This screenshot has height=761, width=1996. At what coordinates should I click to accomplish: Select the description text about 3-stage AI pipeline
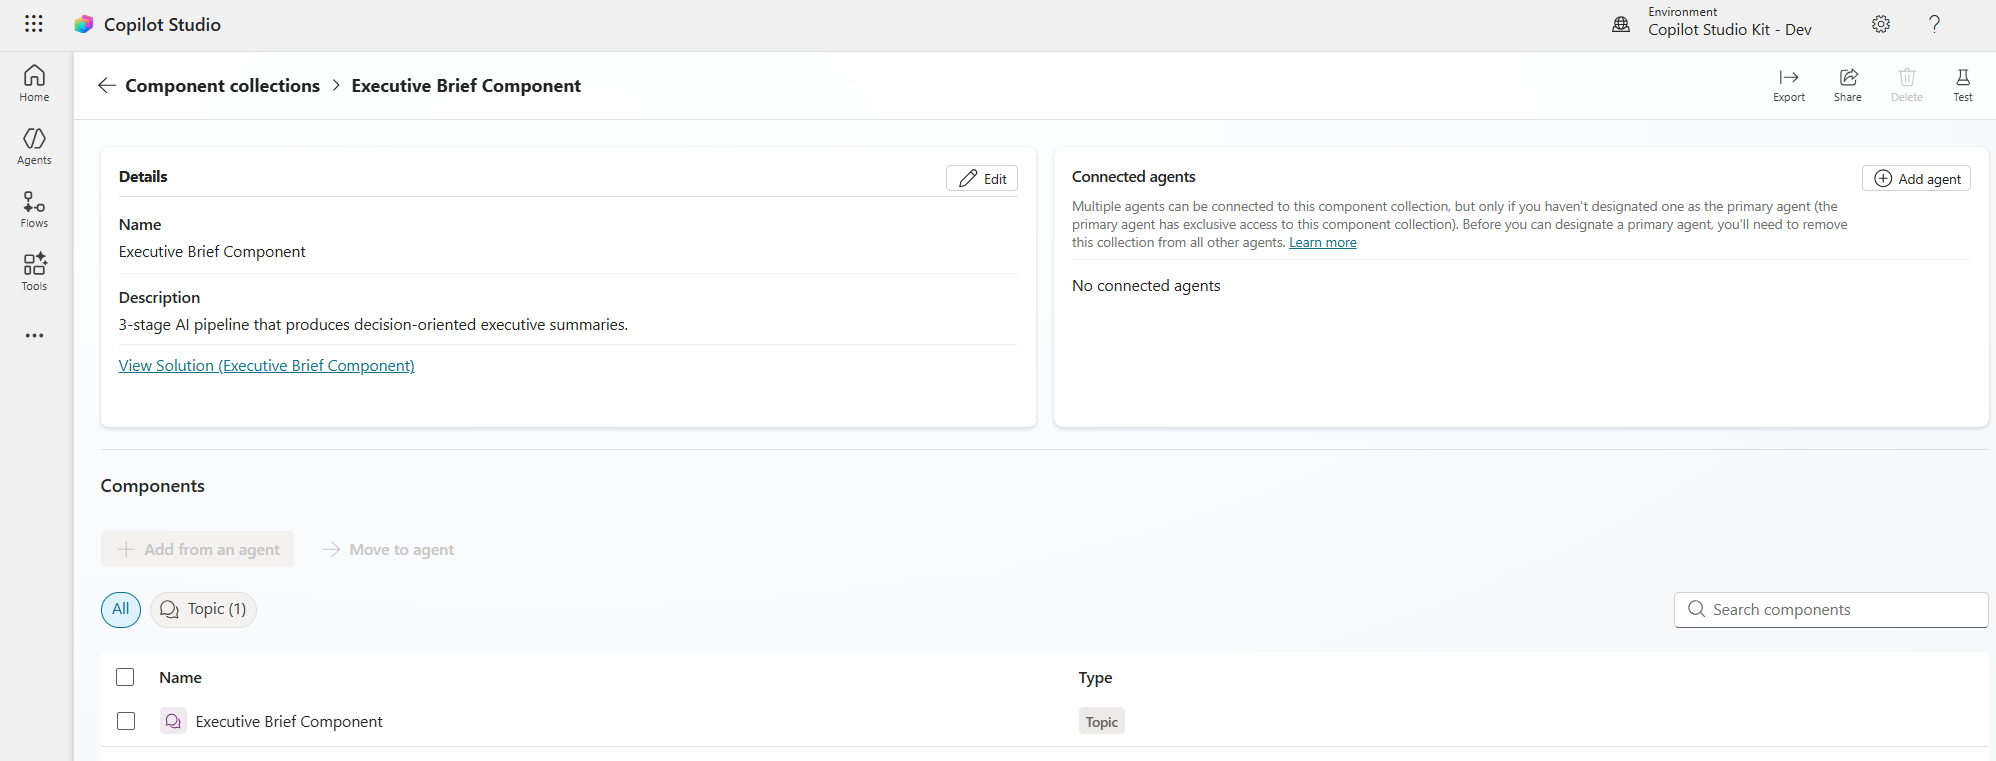374,325
